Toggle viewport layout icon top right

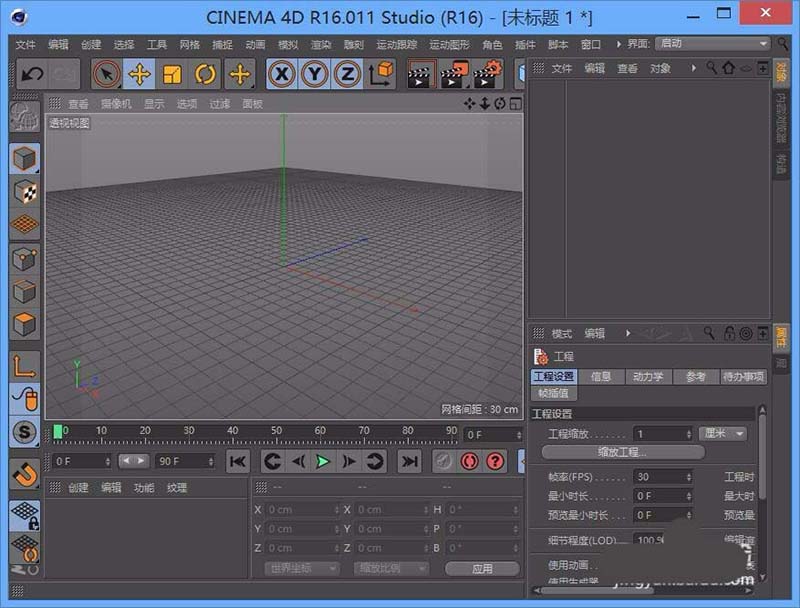click(x=515, y=104)
